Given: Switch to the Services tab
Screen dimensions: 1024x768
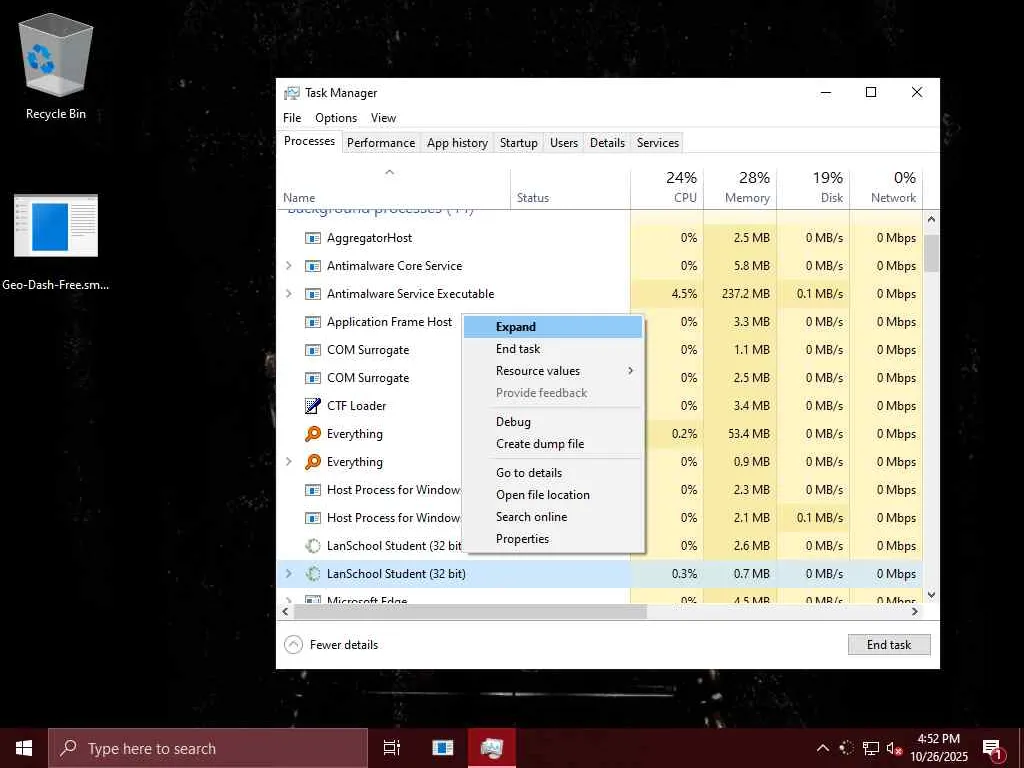Looking at the screenshot, I should tap(658, 142).
